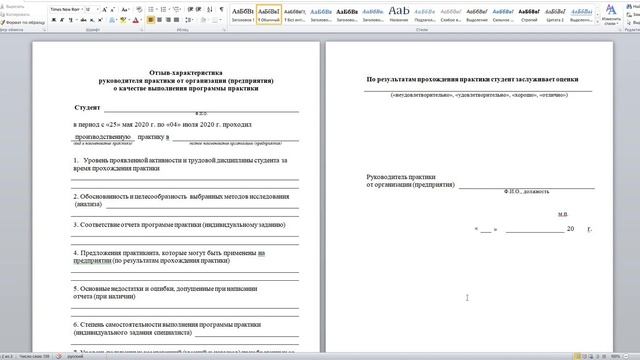
Task: Apply subscript formatting
Action: pyautogui.click(x=92, y=20)
